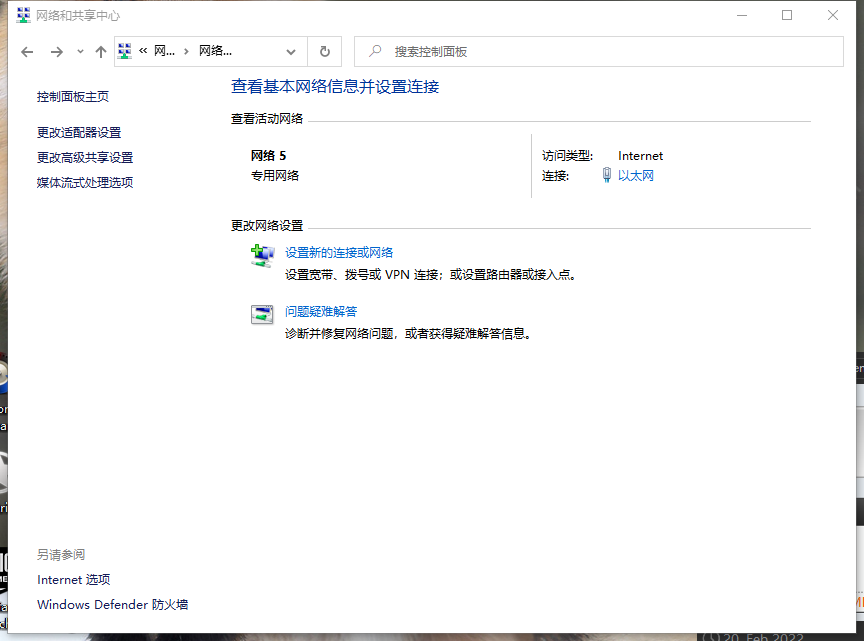The height and width of the screenshot is (641, 864).
Task: Maximize the Network and Sharing Center window
Action: pyautogui.click(x=787, y=15)
